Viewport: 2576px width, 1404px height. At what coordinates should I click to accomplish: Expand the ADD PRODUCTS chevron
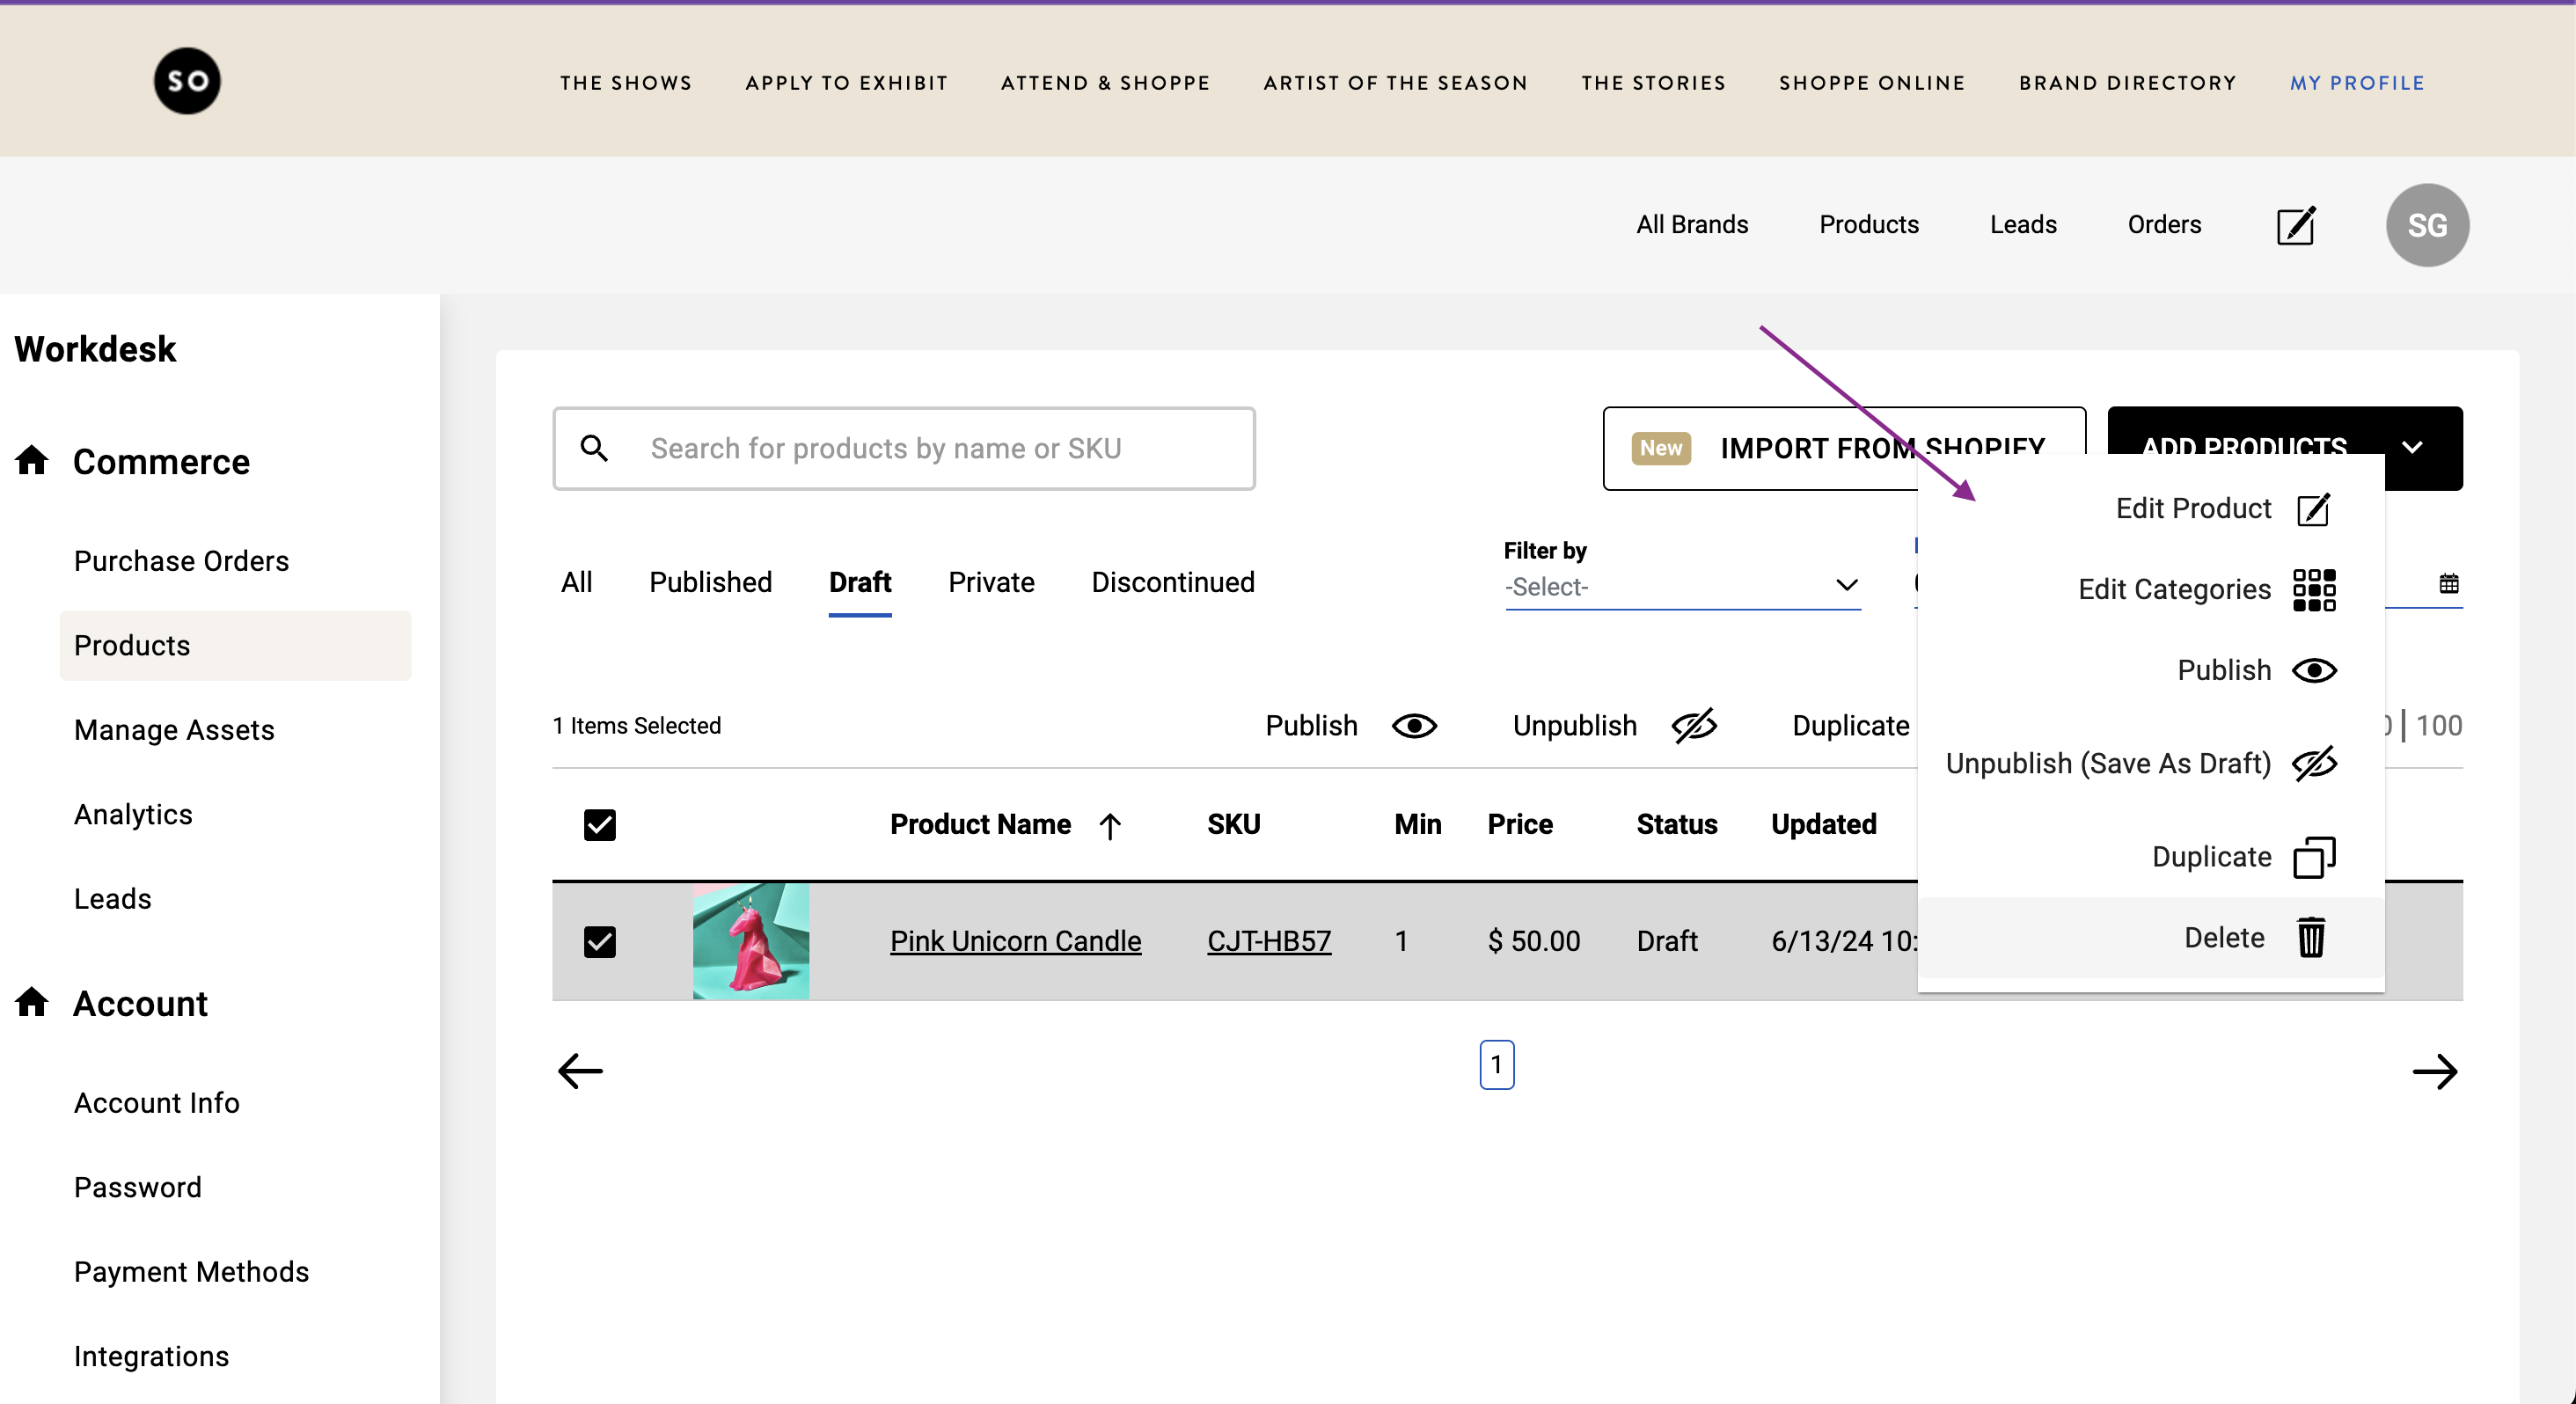click(x=2415, y=447)
